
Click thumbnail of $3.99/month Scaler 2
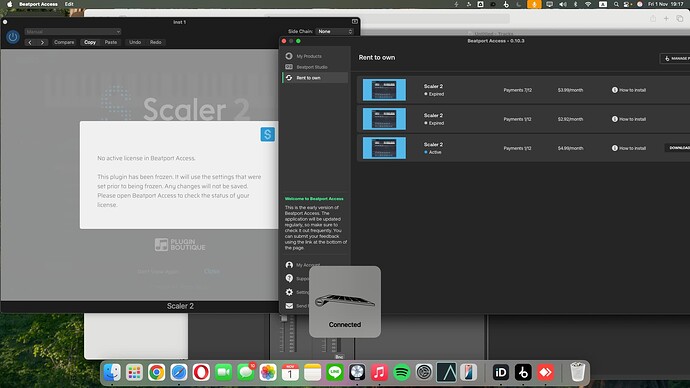pyautogui.click(x=384, y=90)
